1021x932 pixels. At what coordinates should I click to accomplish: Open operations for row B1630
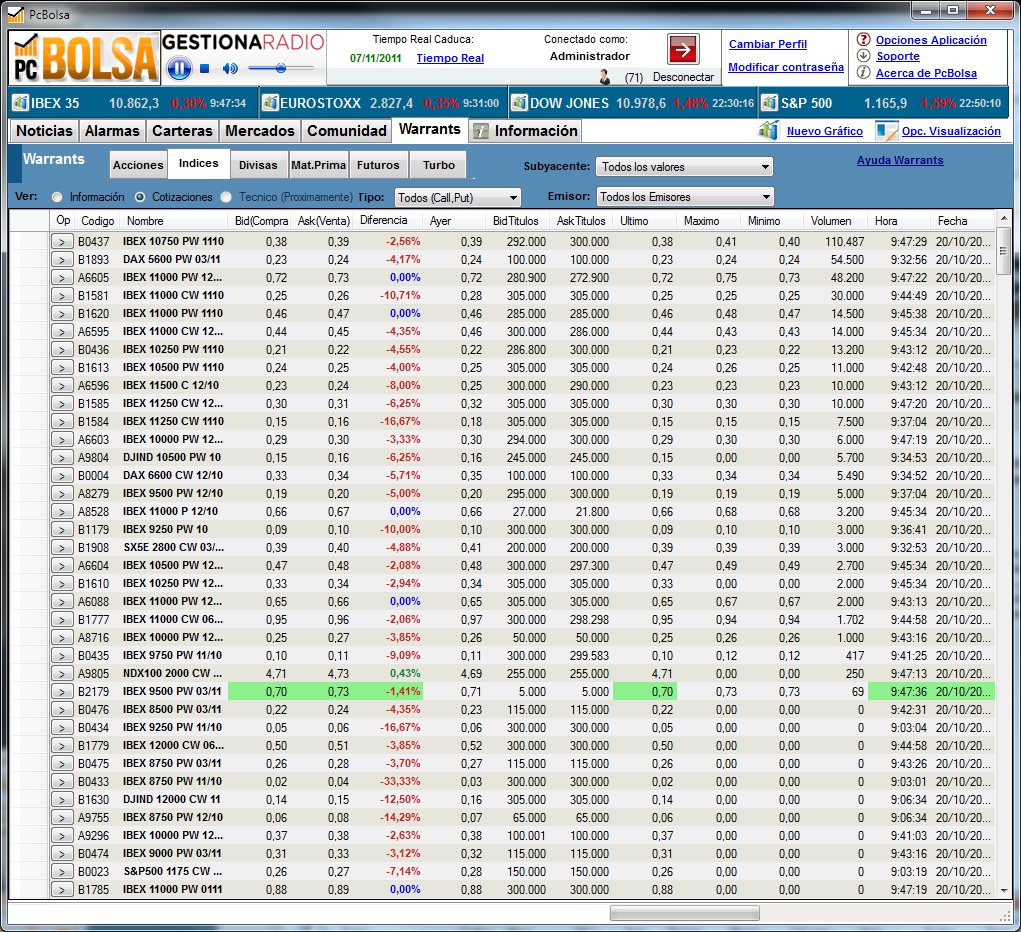tap(63, 800)
